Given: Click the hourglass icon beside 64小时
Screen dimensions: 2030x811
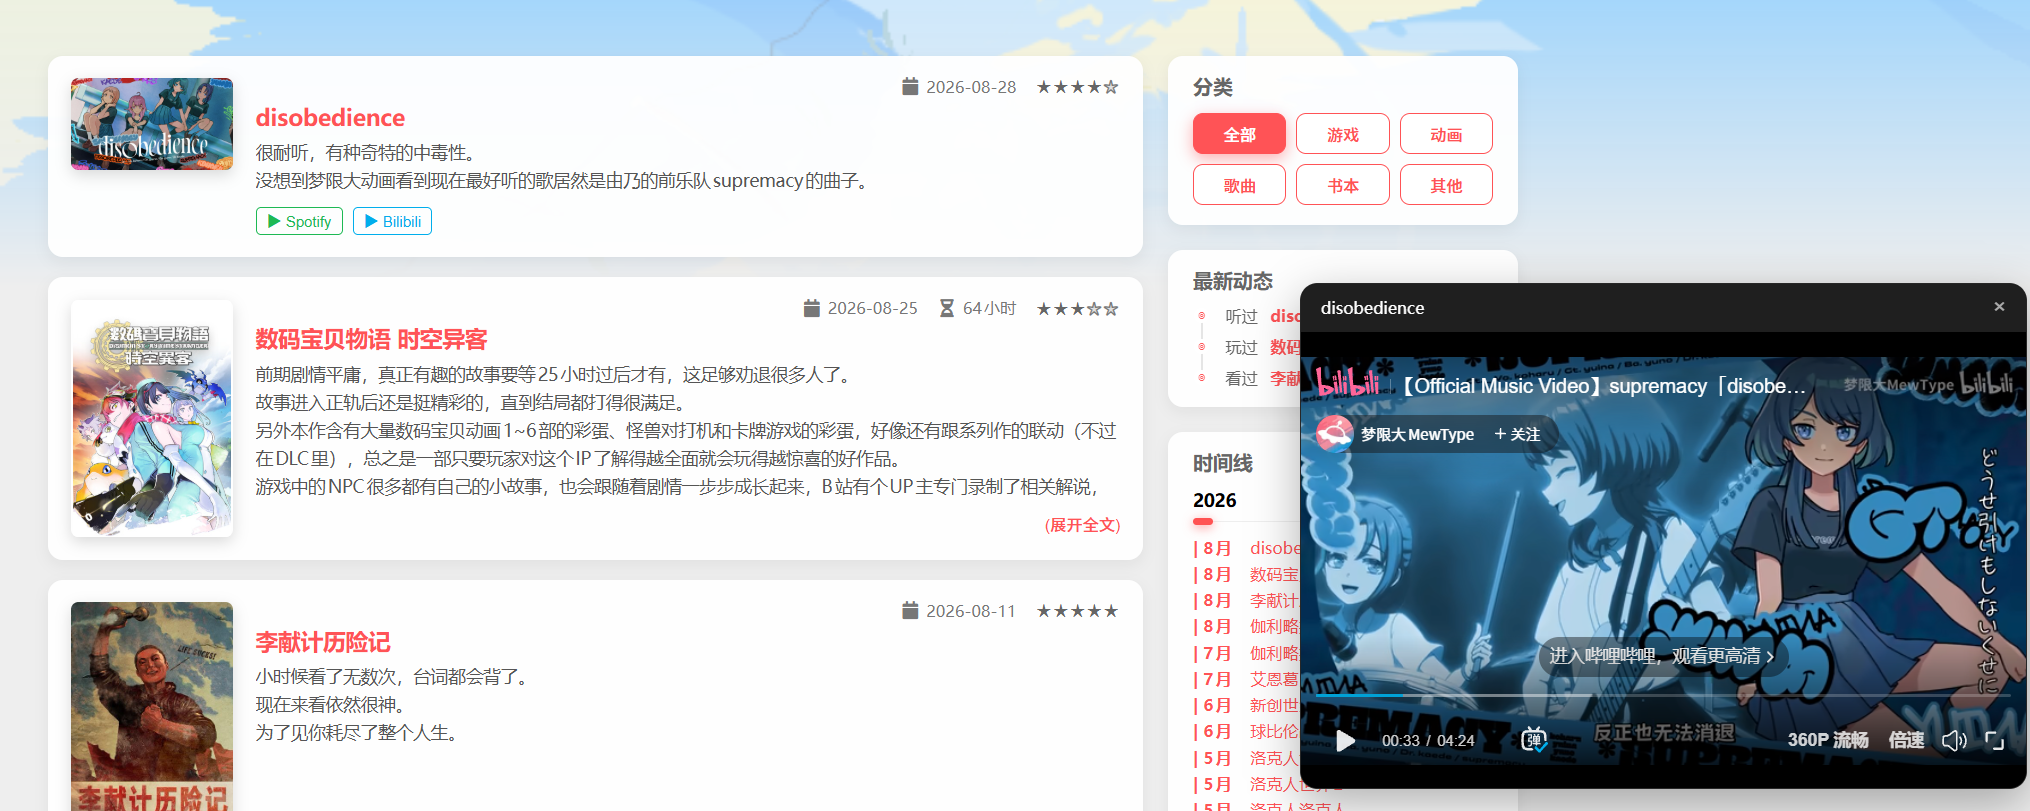Looking at the screenshot, I should (x=947, y=308).
